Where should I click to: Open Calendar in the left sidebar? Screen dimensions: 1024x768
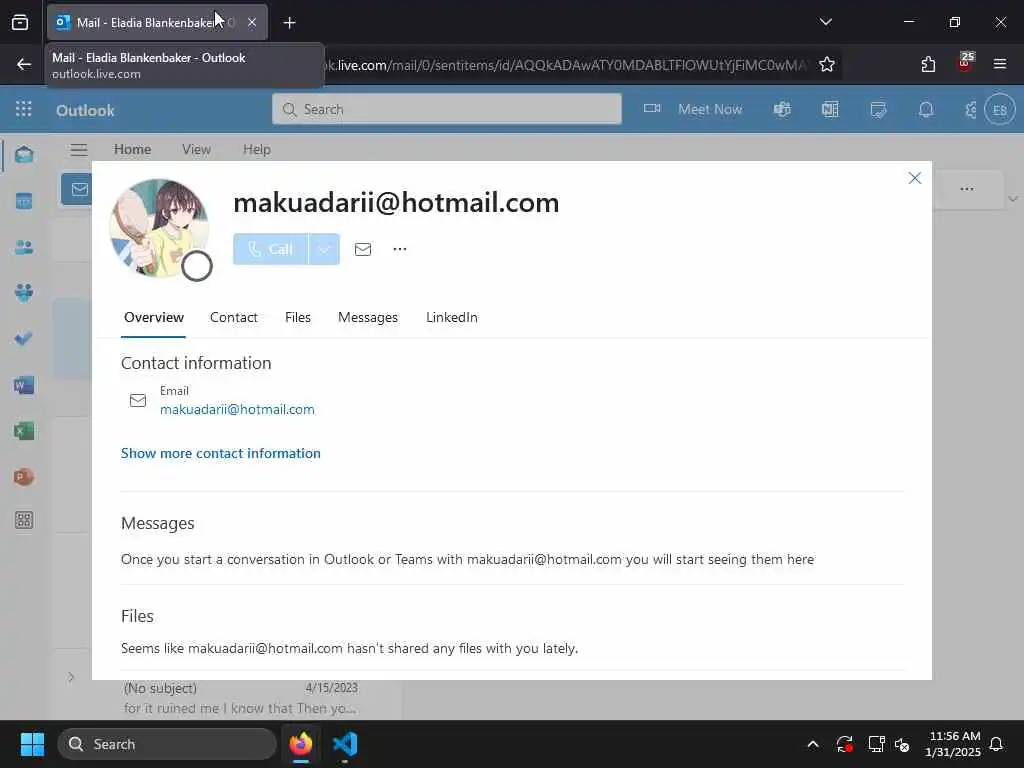click(x=24, y=201)
